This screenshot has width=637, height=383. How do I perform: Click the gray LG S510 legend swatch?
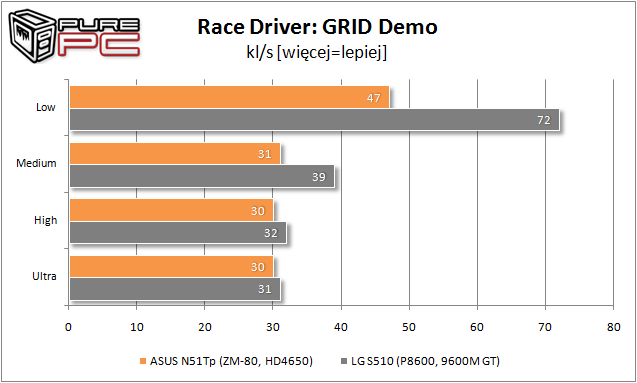coord(343,361)
